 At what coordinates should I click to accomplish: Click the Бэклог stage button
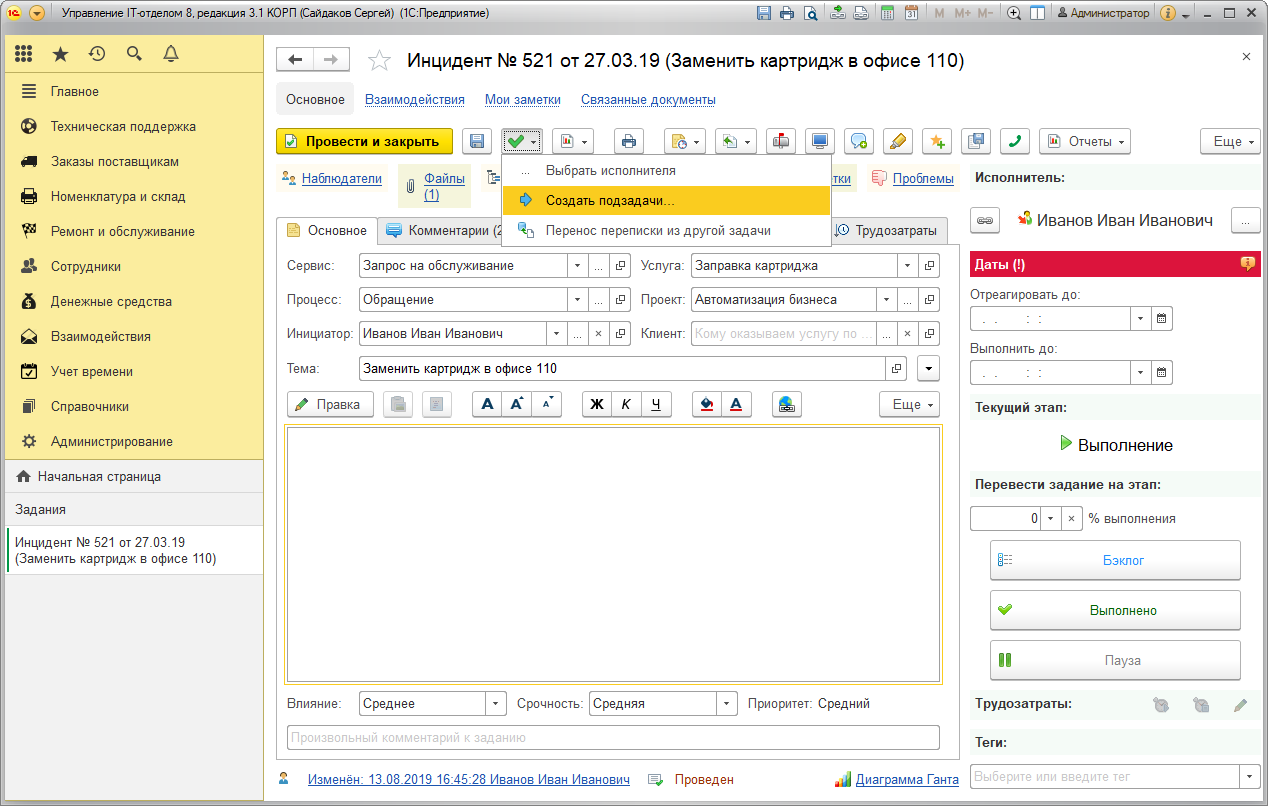(x=1115, y=560)
